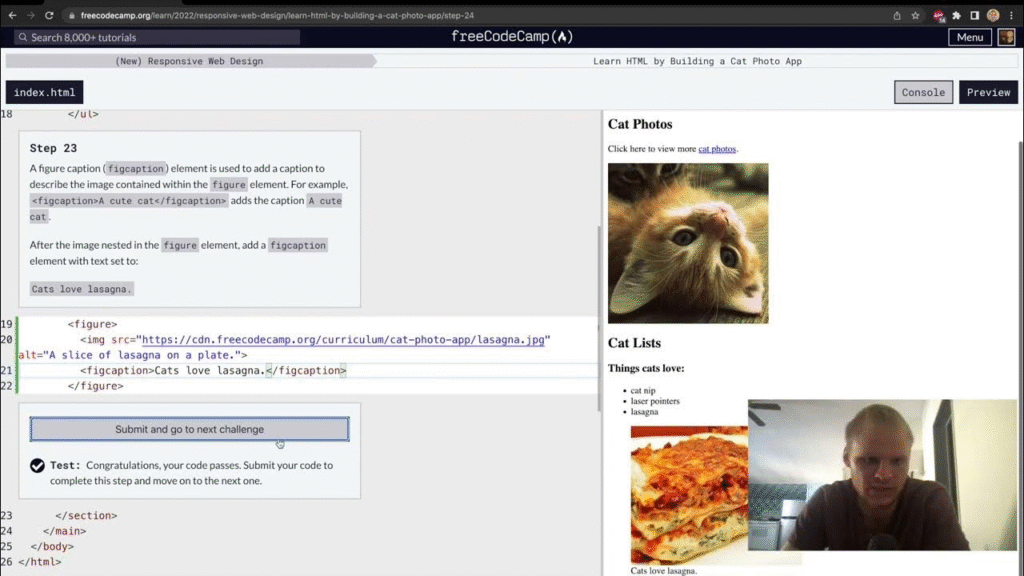Open the freeCodeCamp Menu dropdown

click(x=969, y=37)
